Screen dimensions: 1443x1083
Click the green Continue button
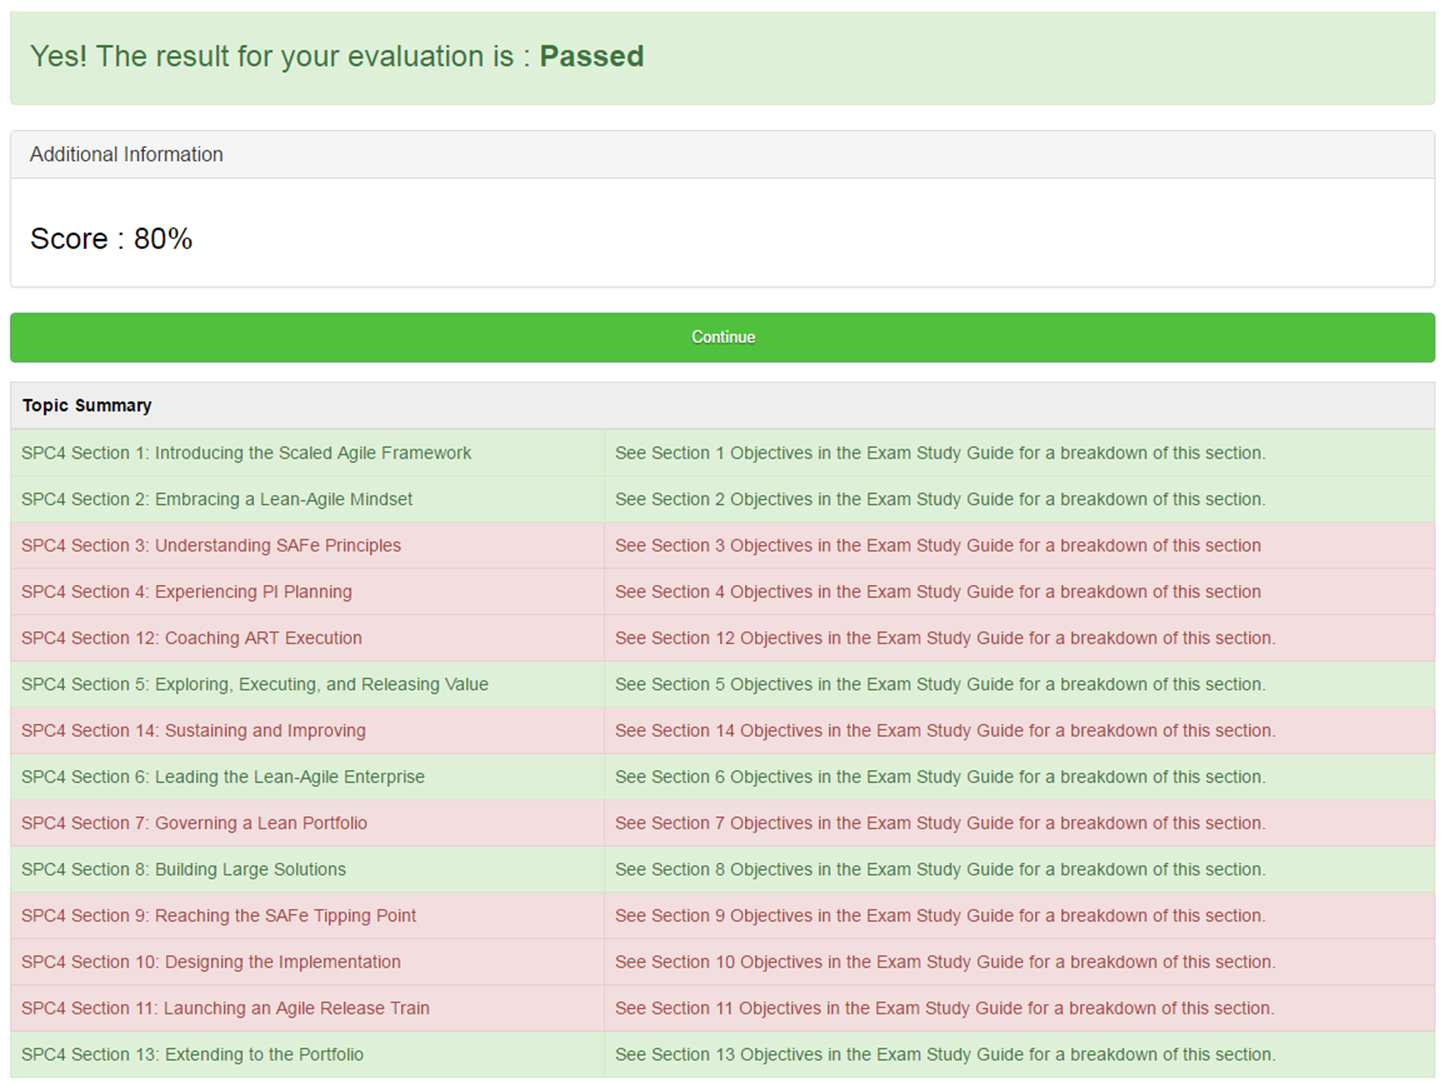[x=722, y=337]
